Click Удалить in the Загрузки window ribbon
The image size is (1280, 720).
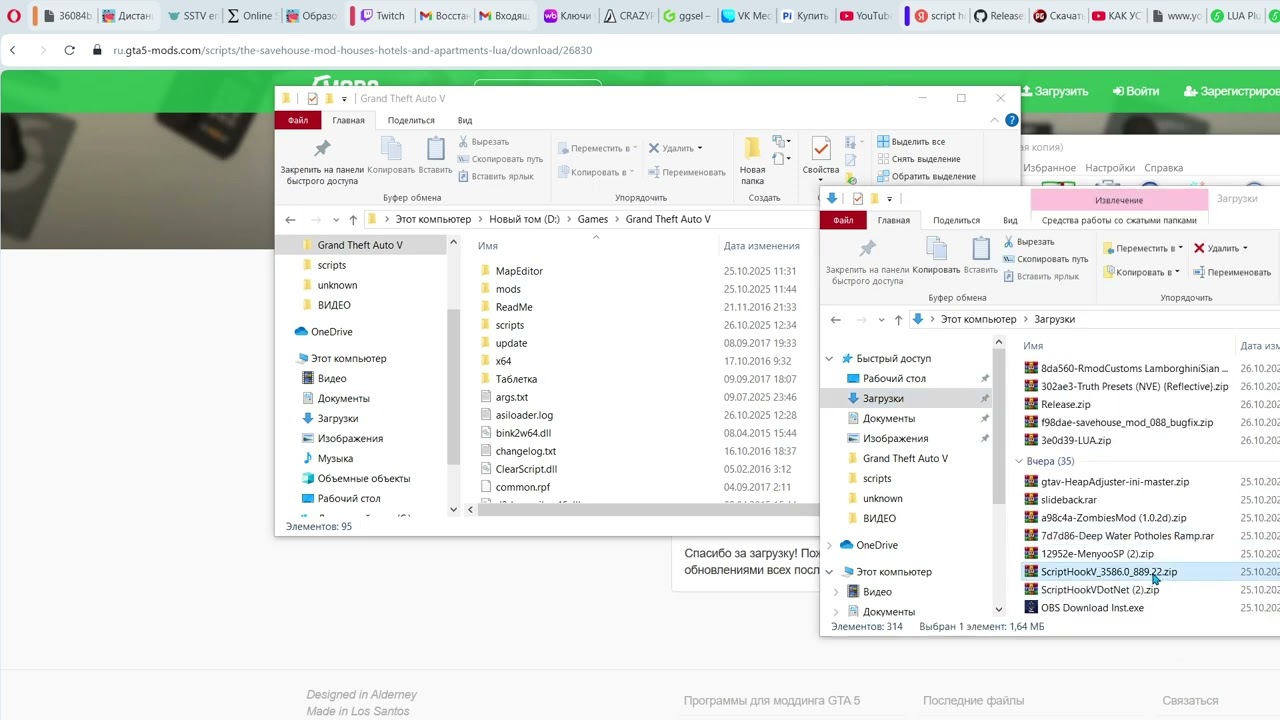[1220, 248]
